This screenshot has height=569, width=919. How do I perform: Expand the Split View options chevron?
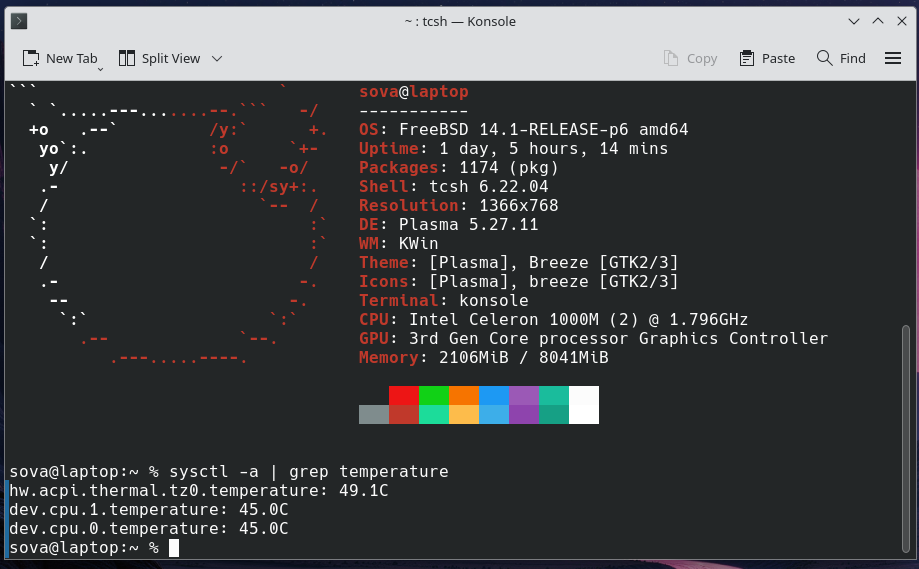pos(217,59)
